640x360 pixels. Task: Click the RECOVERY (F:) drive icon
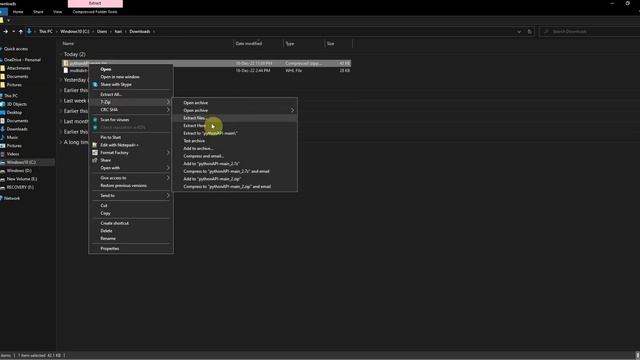pos(2,187)
